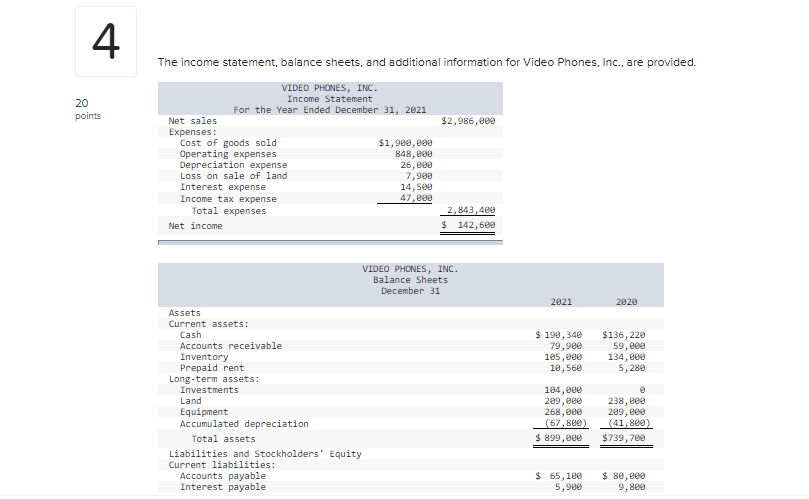
Task: Select 2020 Cash value $136,220
Action: (624, 335)
